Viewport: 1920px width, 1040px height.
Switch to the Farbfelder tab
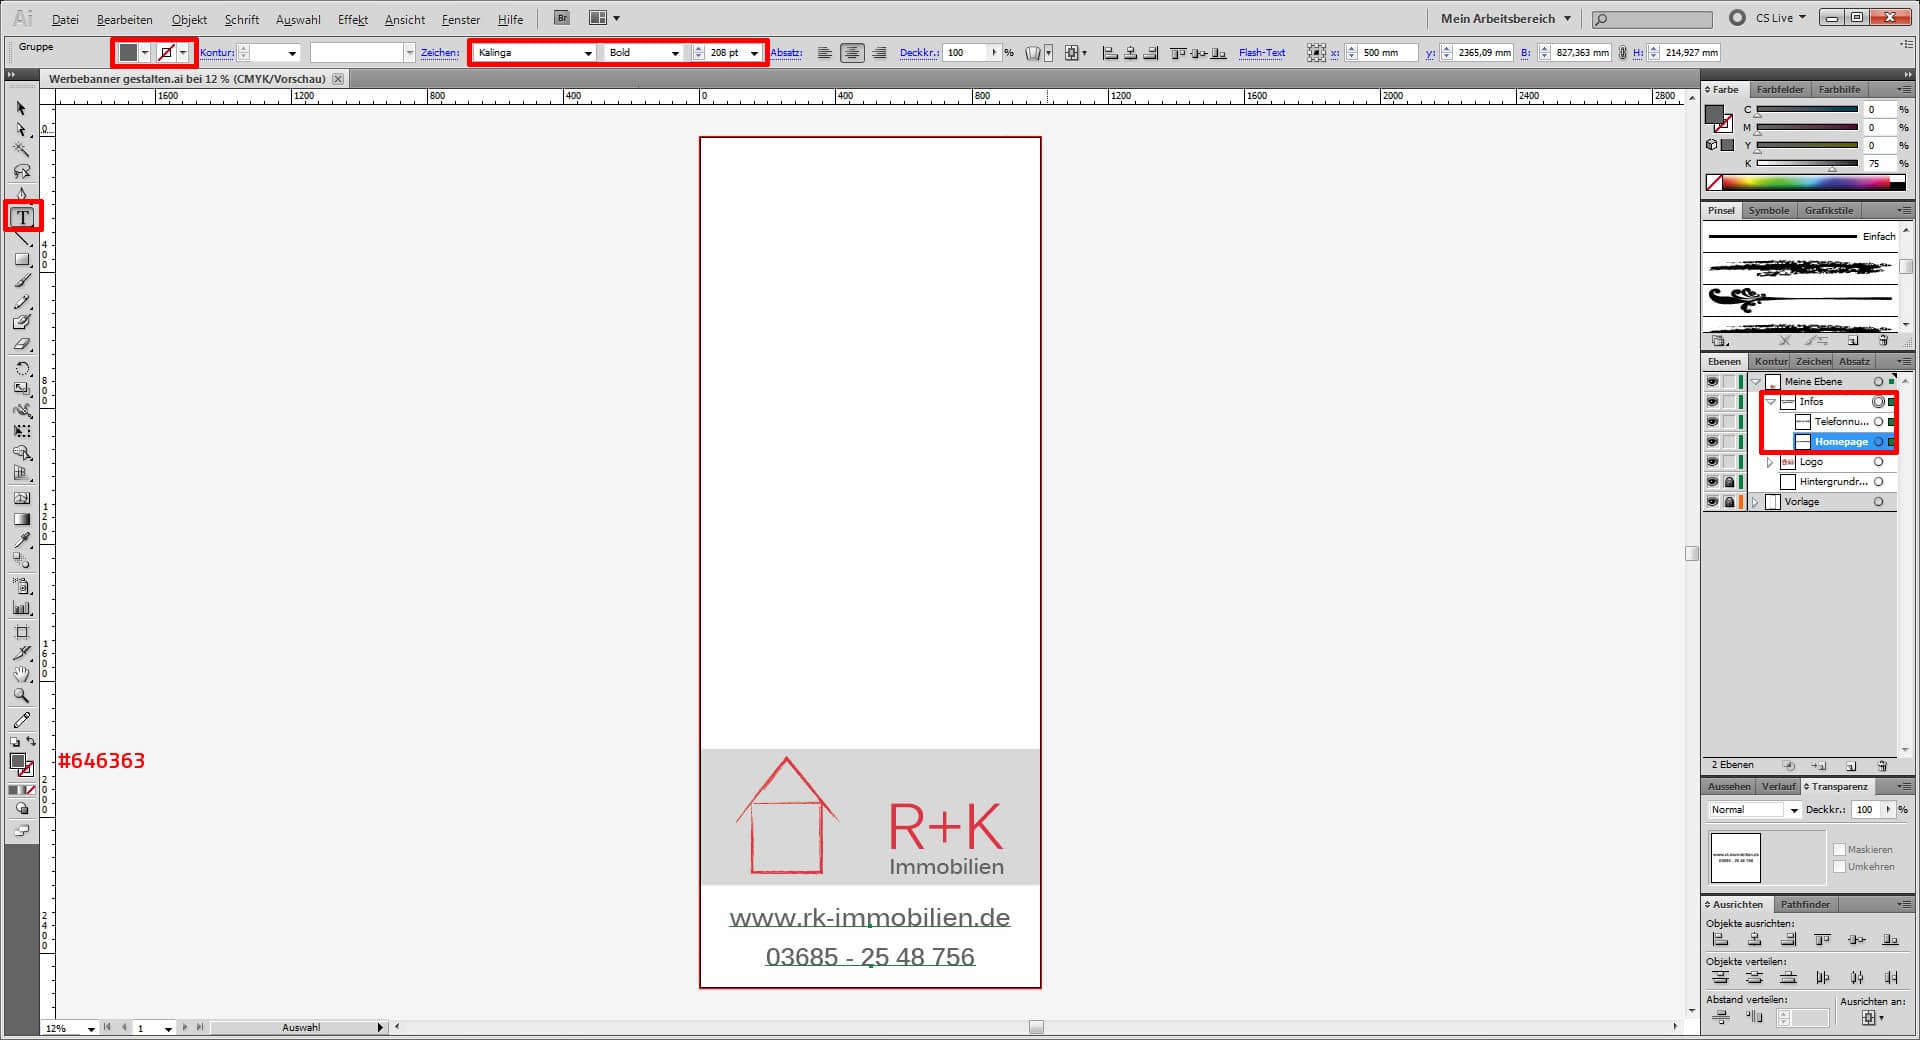point(1779,90)
